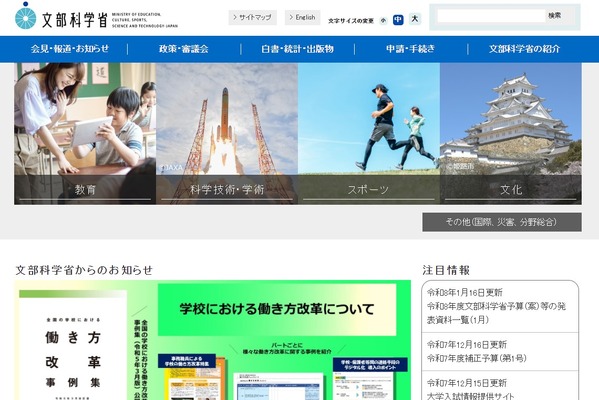Select the スポーツ runners tile
The image size is (599, 400).
click(x=369, y=134)
